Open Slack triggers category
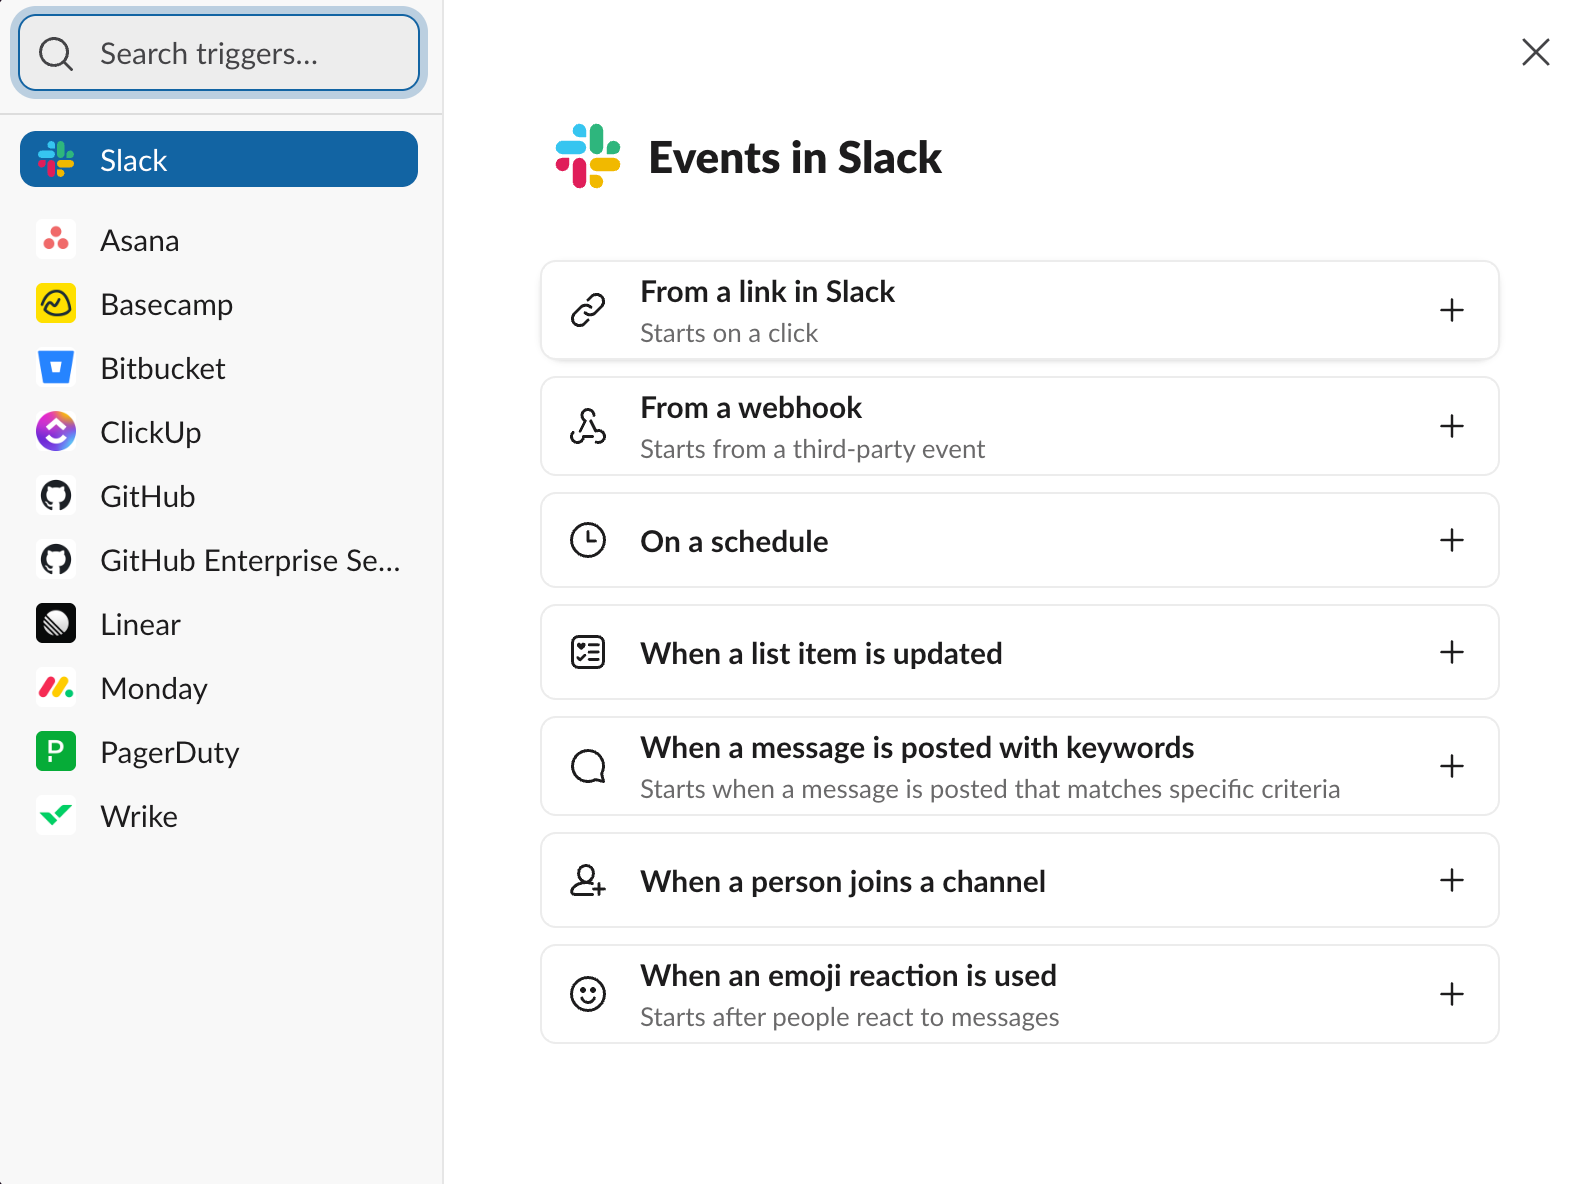Image resolution: width=1588 pixels, height=1184 pixels. coord(219,159)
